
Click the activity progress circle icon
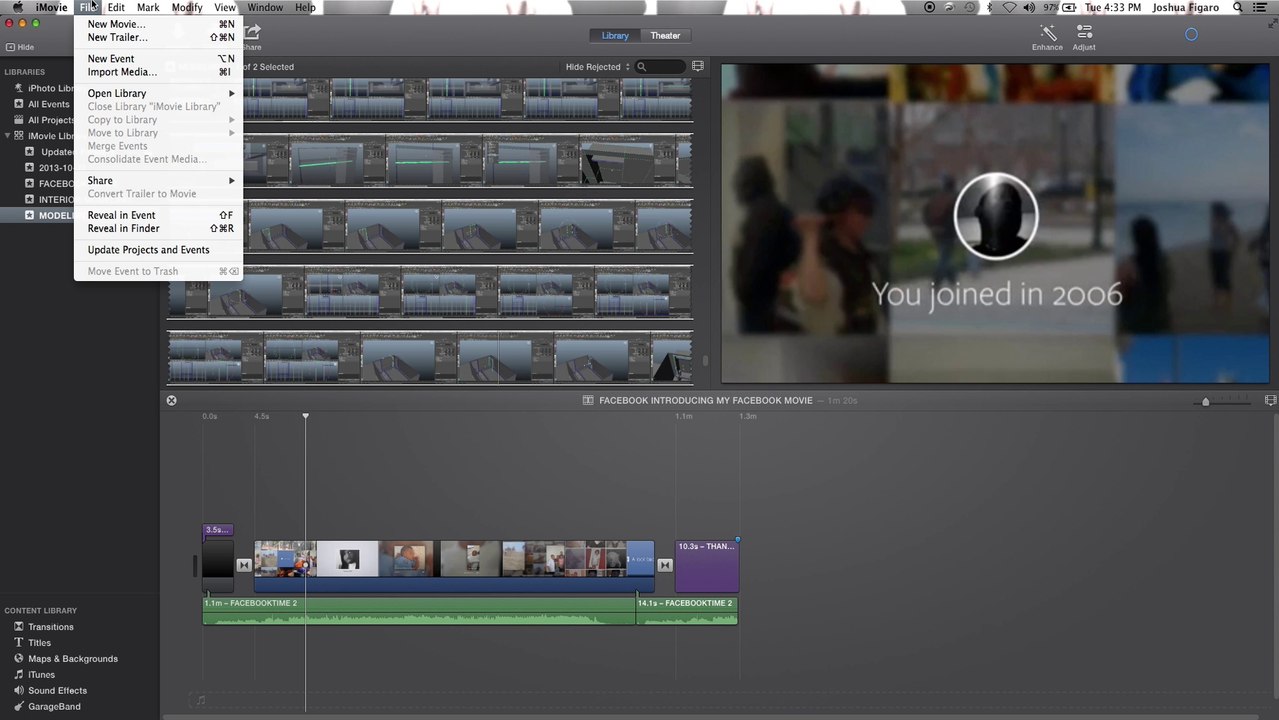pos(1191,34)
